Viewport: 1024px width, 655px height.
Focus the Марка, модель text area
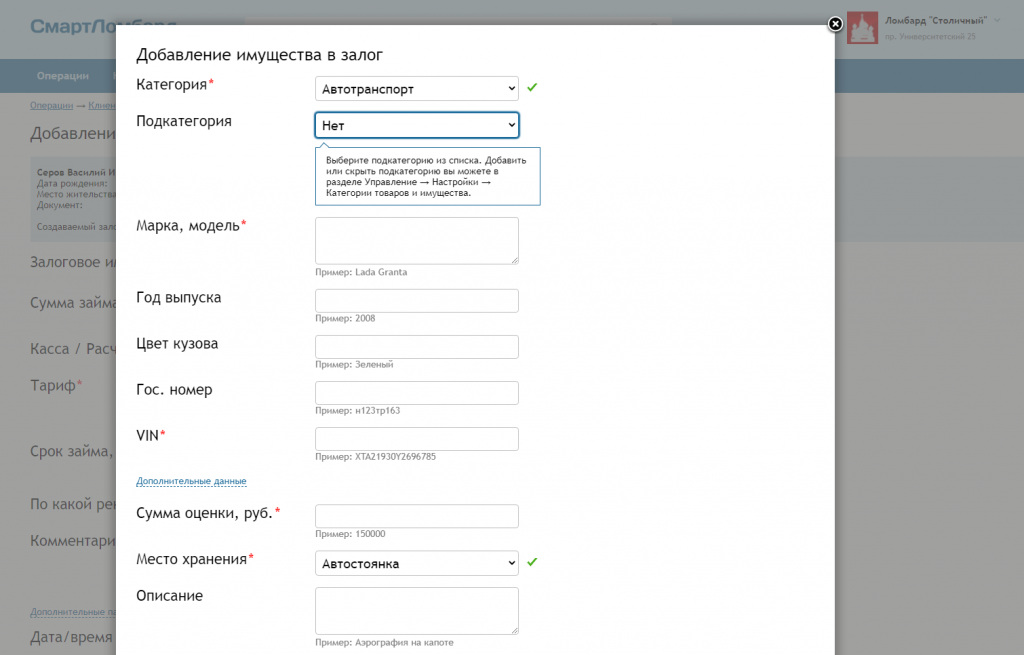point(416,240)
